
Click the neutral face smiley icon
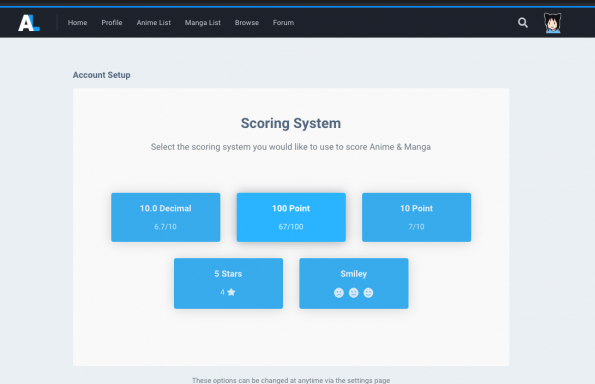(x=354, y=293)
